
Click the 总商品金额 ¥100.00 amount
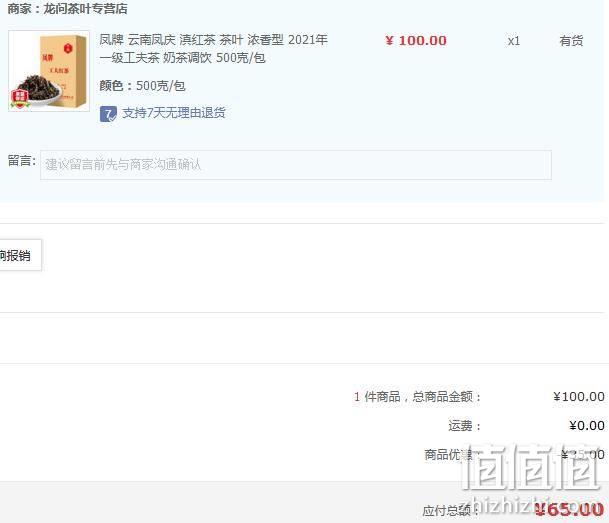coord(579,396)
